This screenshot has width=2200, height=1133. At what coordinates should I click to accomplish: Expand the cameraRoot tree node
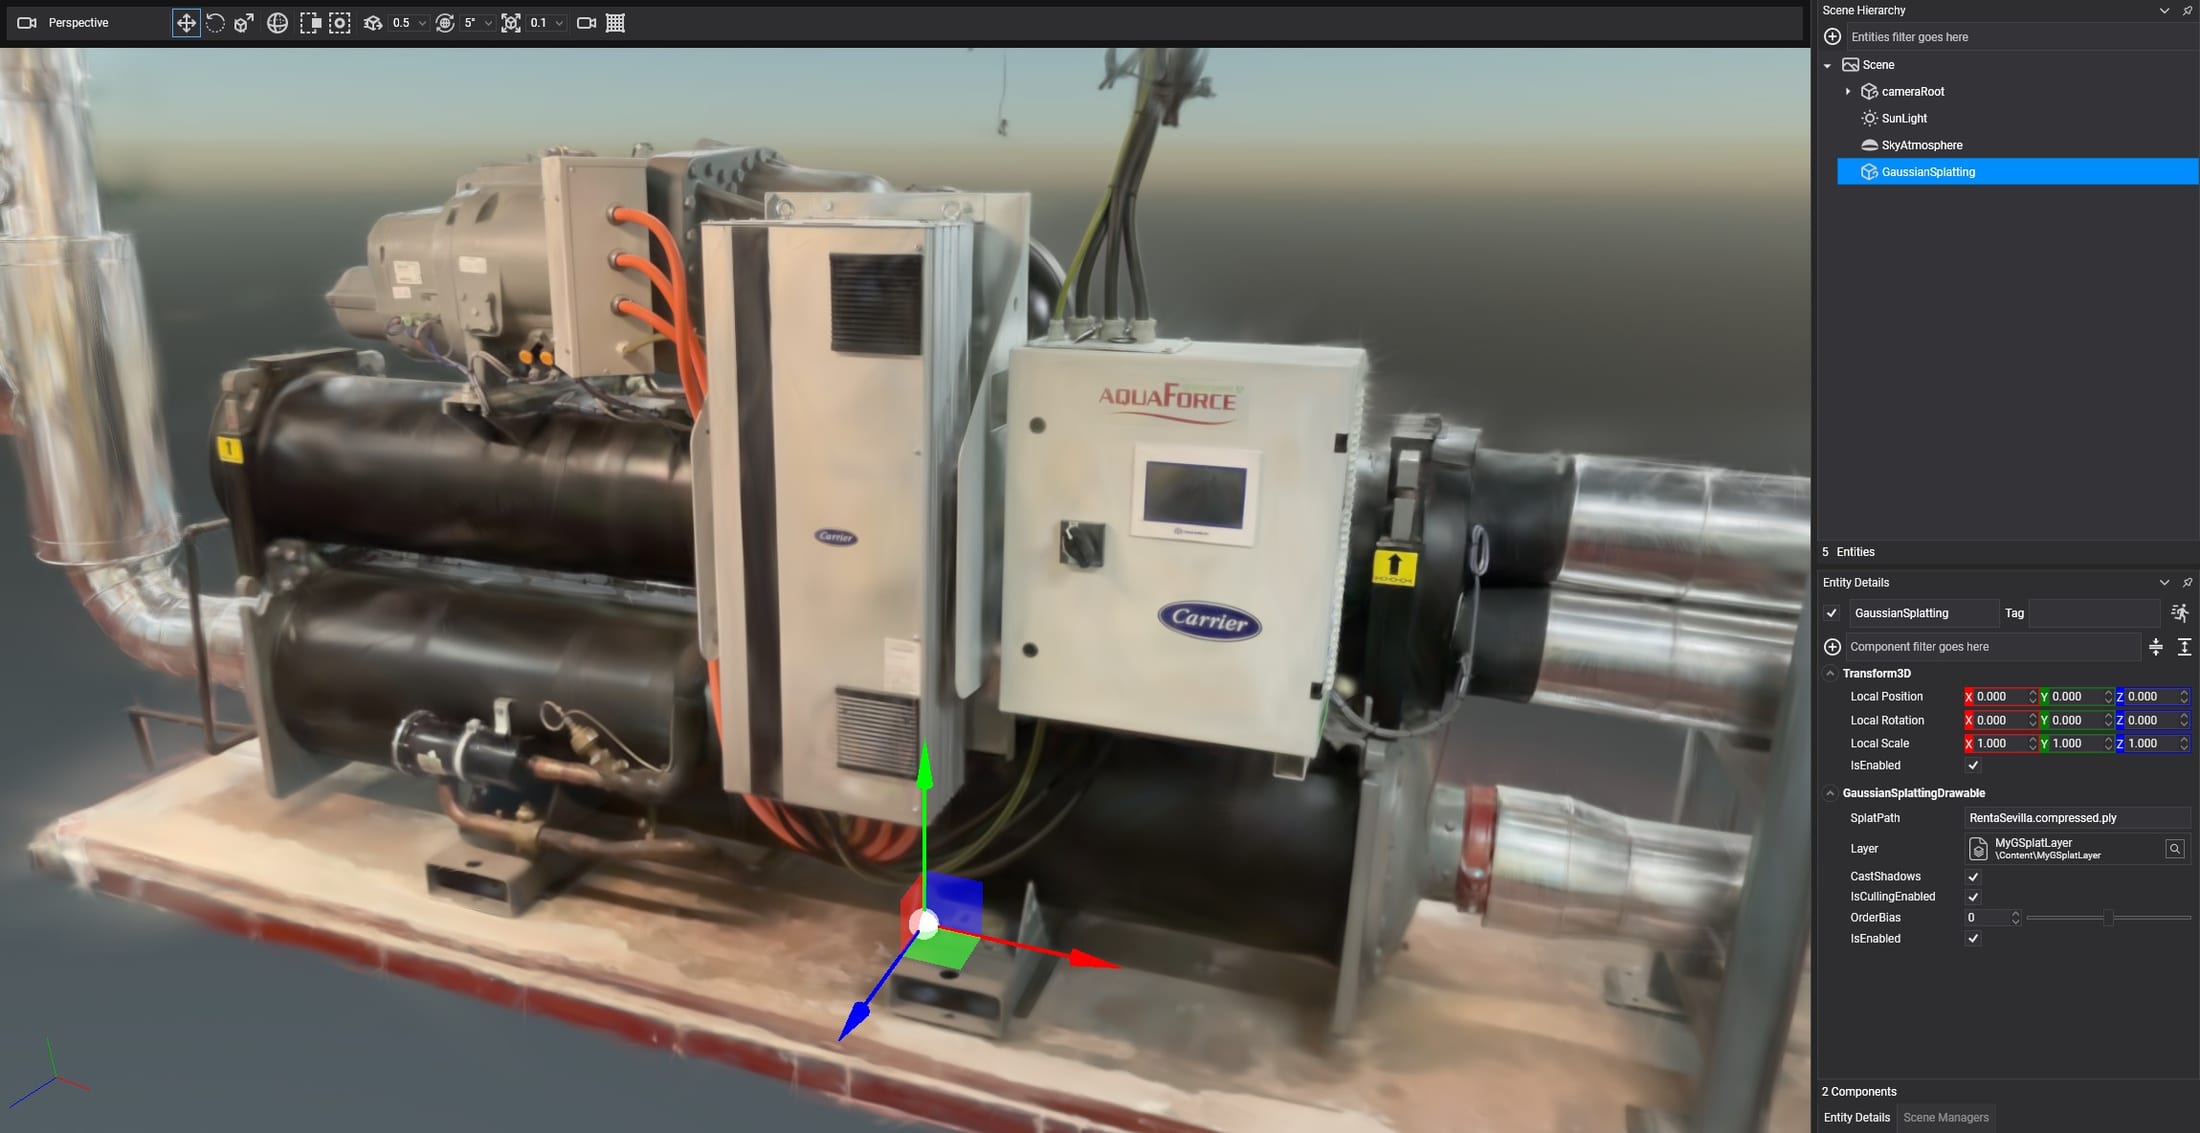pyautogui.click(x=1848, y=92)
